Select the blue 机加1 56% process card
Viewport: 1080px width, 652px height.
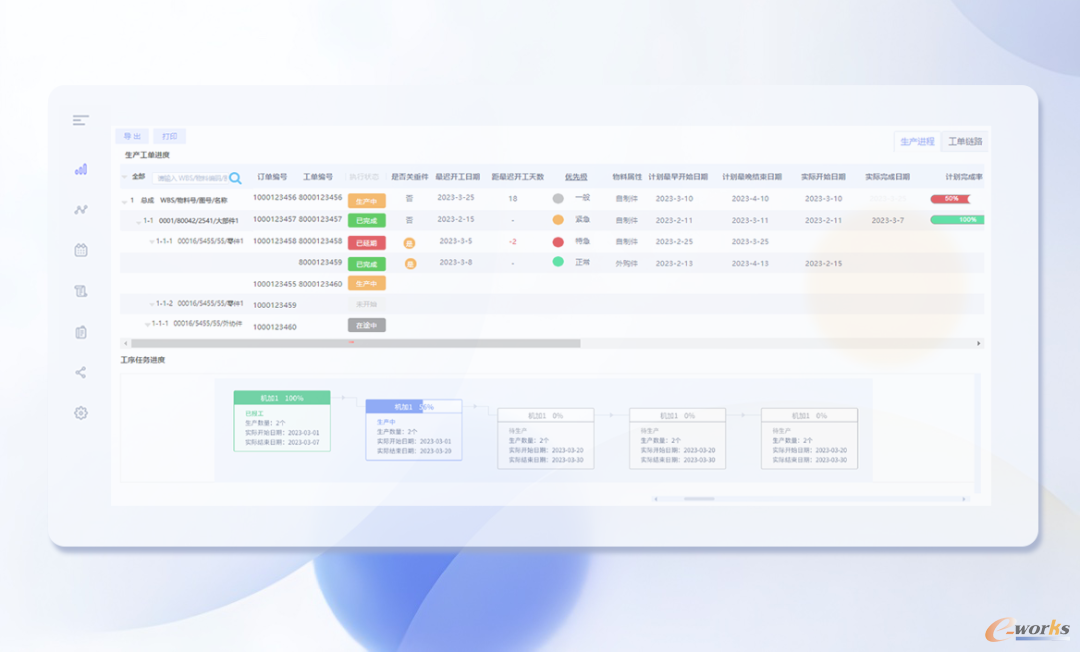413,430
